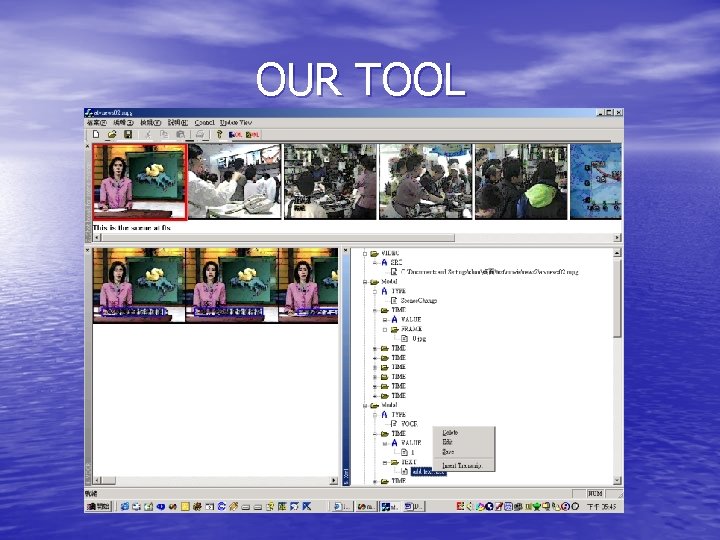Click the scene strip scrollbar left arrow
720x540 pixels.
(x=97, y=237)
